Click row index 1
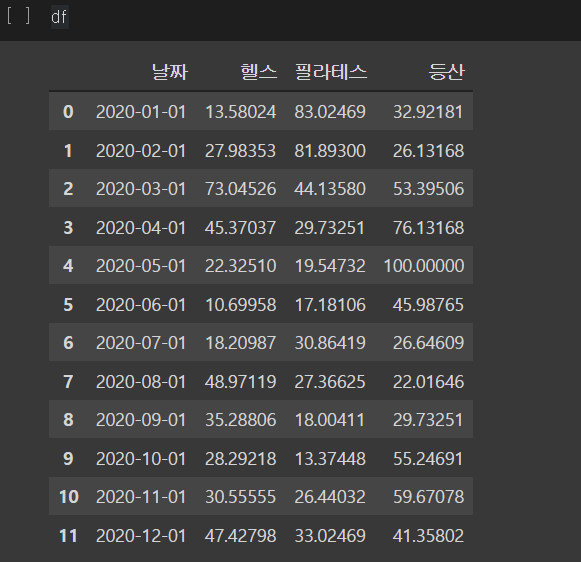This screenshot has width=581, height=562. click(x=68, y=150)
